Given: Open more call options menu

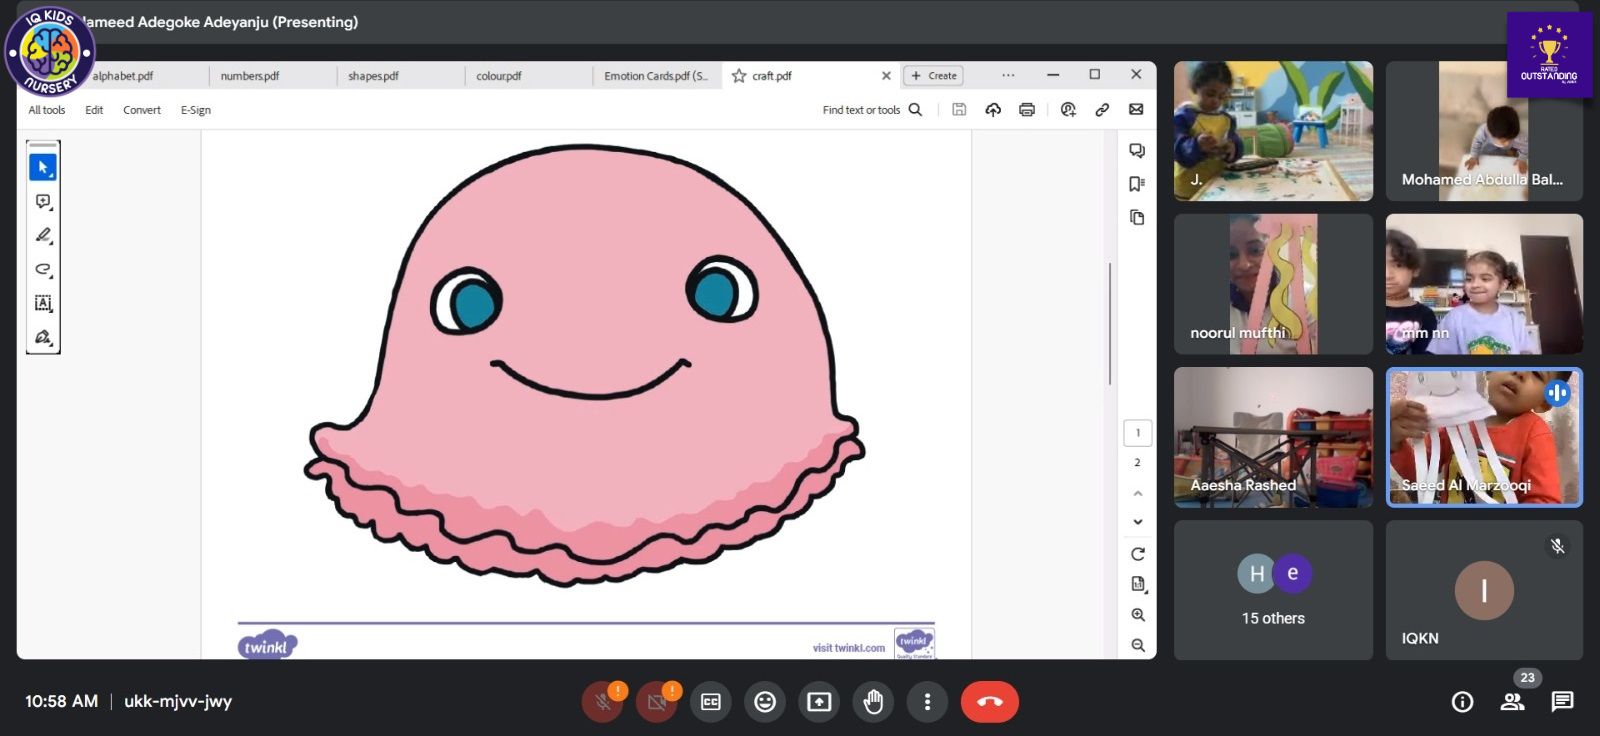Looking at the screenshot, I should point(927,702).
